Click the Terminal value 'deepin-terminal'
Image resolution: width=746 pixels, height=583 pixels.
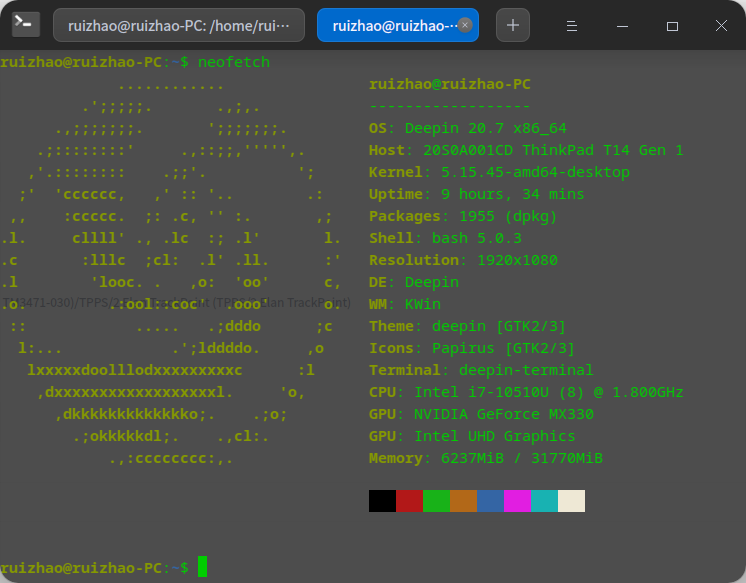point(526,370)
